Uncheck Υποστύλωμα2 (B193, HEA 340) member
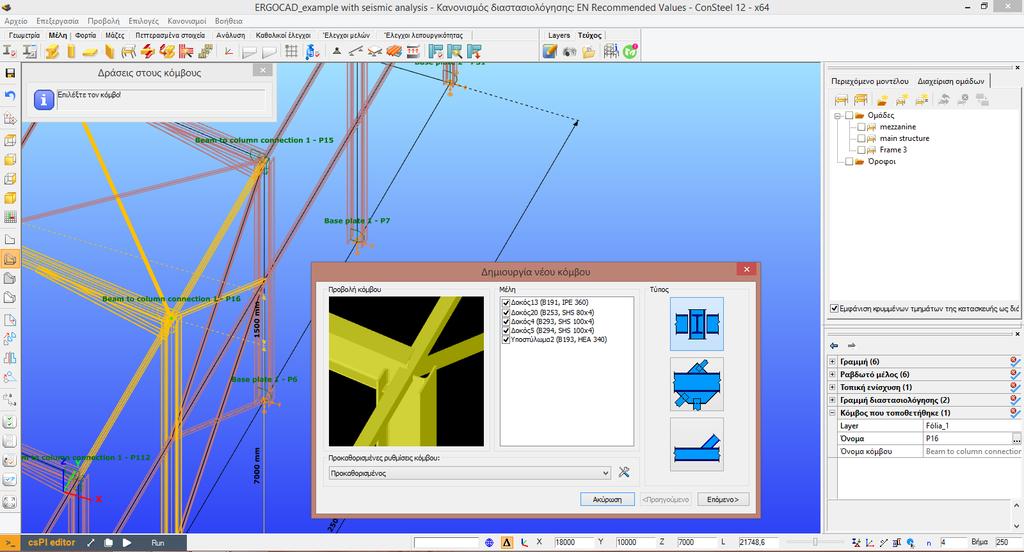 pyautogui.click(x=505, y=340)
